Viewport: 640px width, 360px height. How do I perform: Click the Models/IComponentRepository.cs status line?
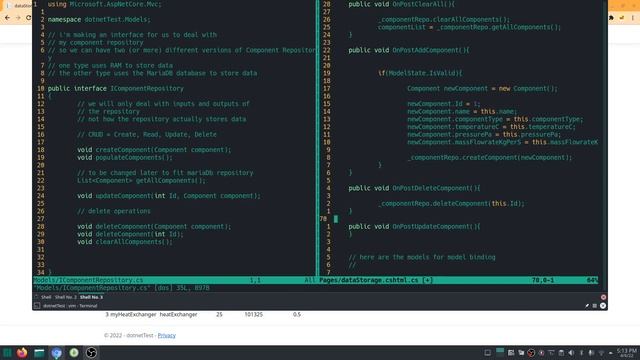coord(174,280)
